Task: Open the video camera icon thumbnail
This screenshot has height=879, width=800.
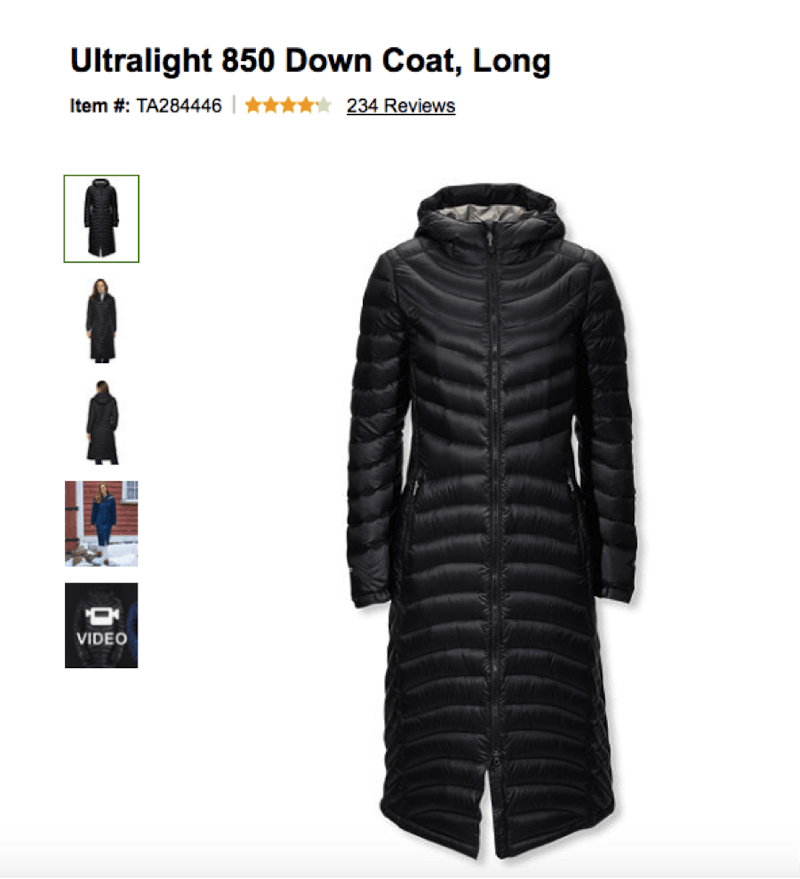Action: (101, 616)
